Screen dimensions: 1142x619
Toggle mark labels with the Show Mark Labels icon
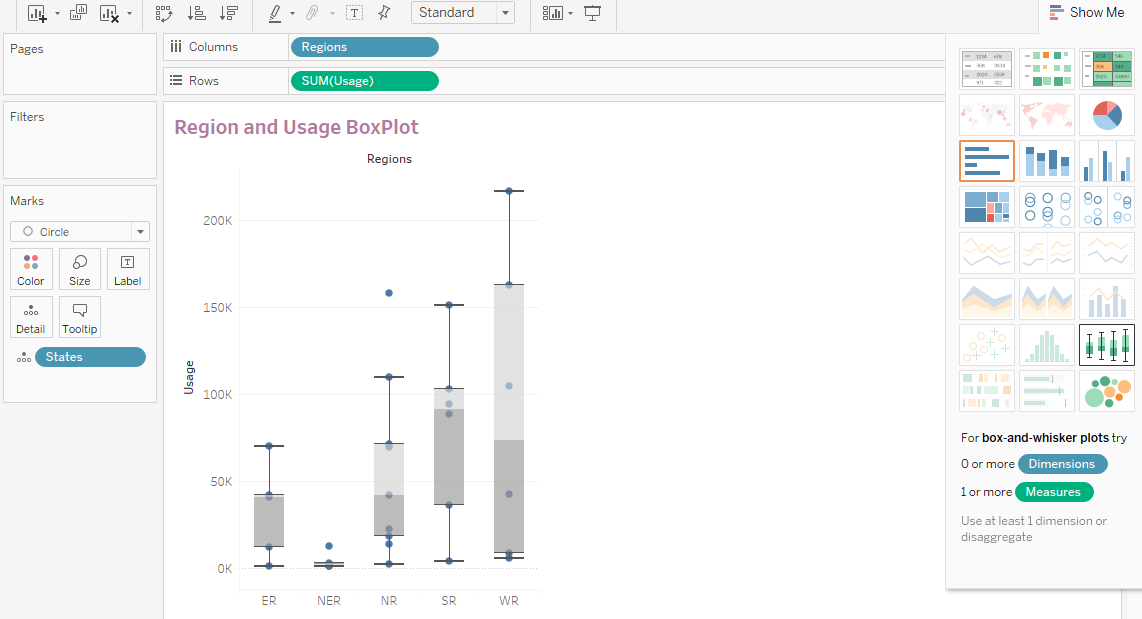354,13
